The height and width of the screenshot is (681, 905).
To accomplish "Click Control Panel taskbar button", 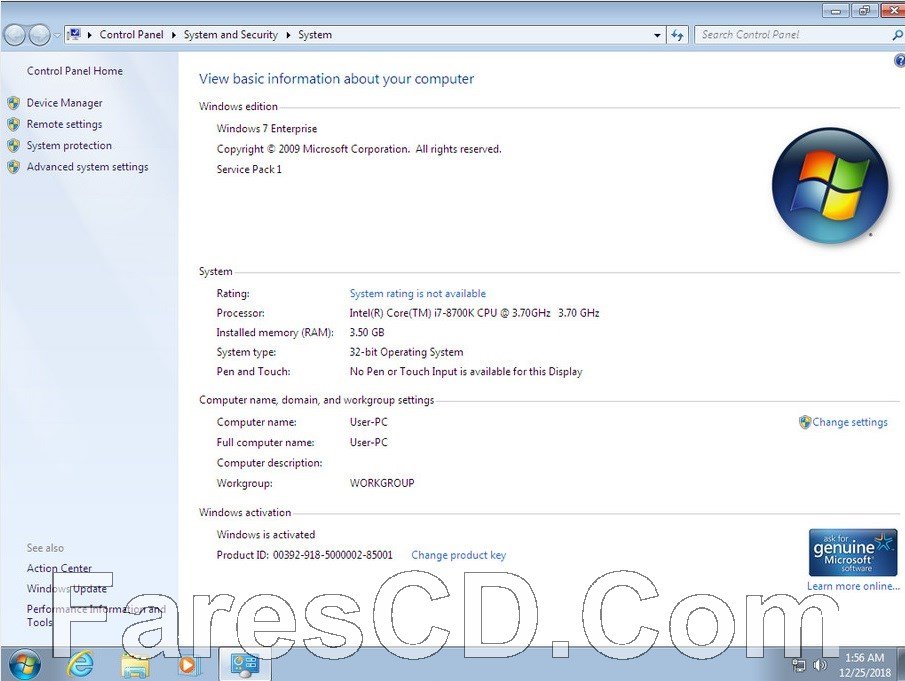I will (x=245, y=664).
